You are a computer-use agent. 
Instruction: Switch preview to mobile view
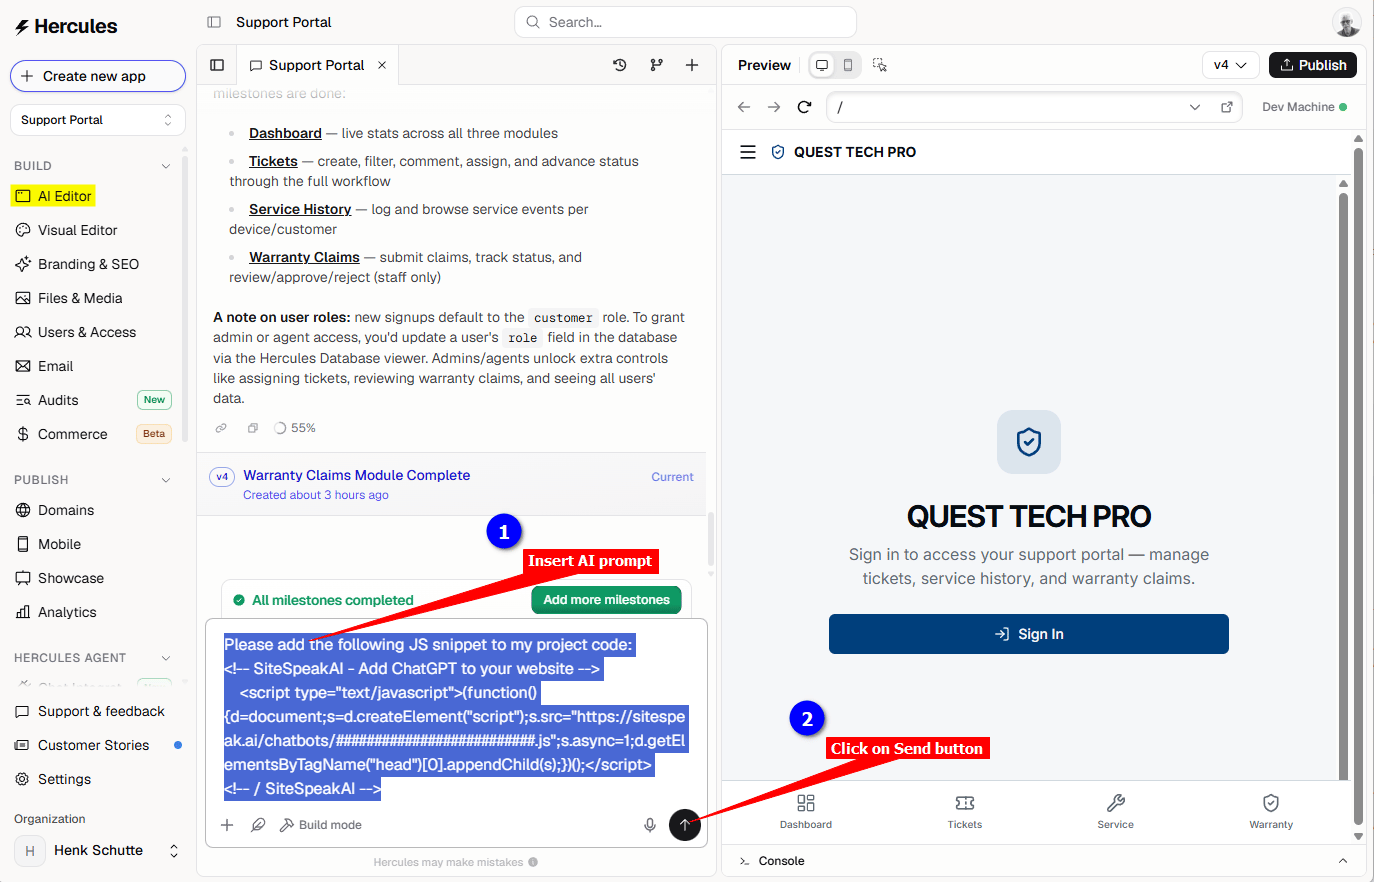(x=848, y=65)
